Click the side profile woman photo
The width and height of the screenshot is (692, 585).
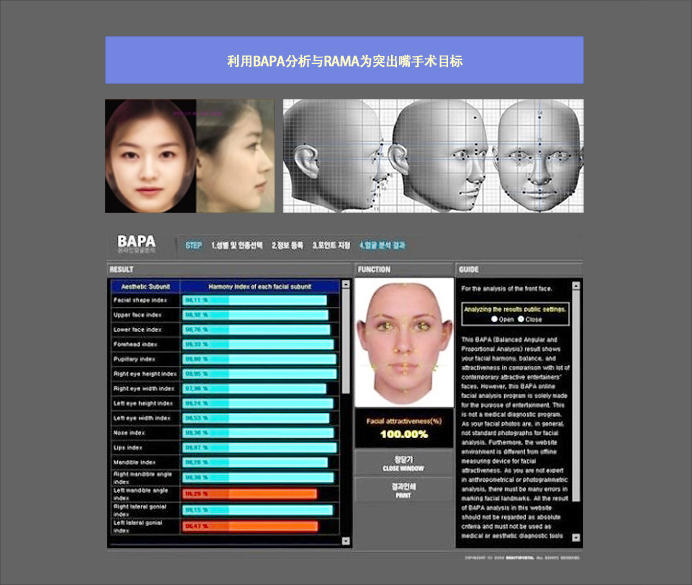click(x=235, y=156)
